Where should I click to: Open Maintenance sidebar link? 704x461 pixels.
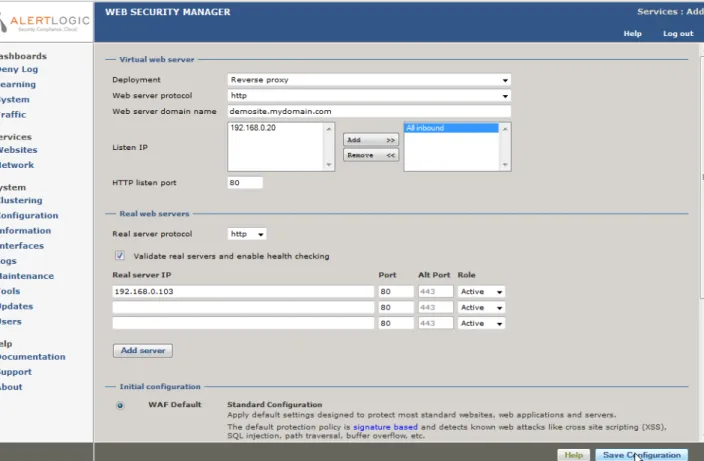point(27,276)
